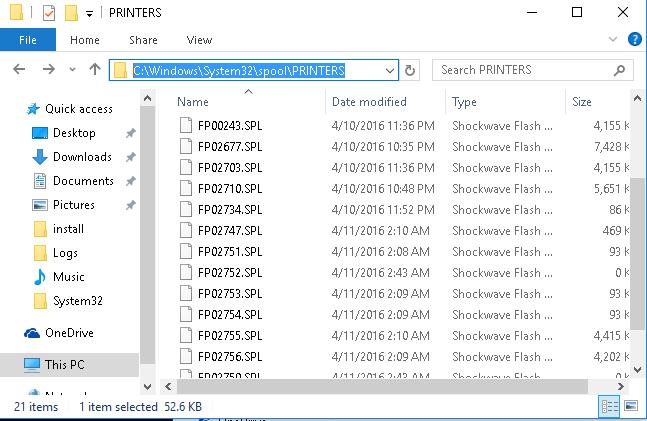Expand the address bar history dropdown
This screenshot has height=421, width=647.
click(x=391, y=71)
